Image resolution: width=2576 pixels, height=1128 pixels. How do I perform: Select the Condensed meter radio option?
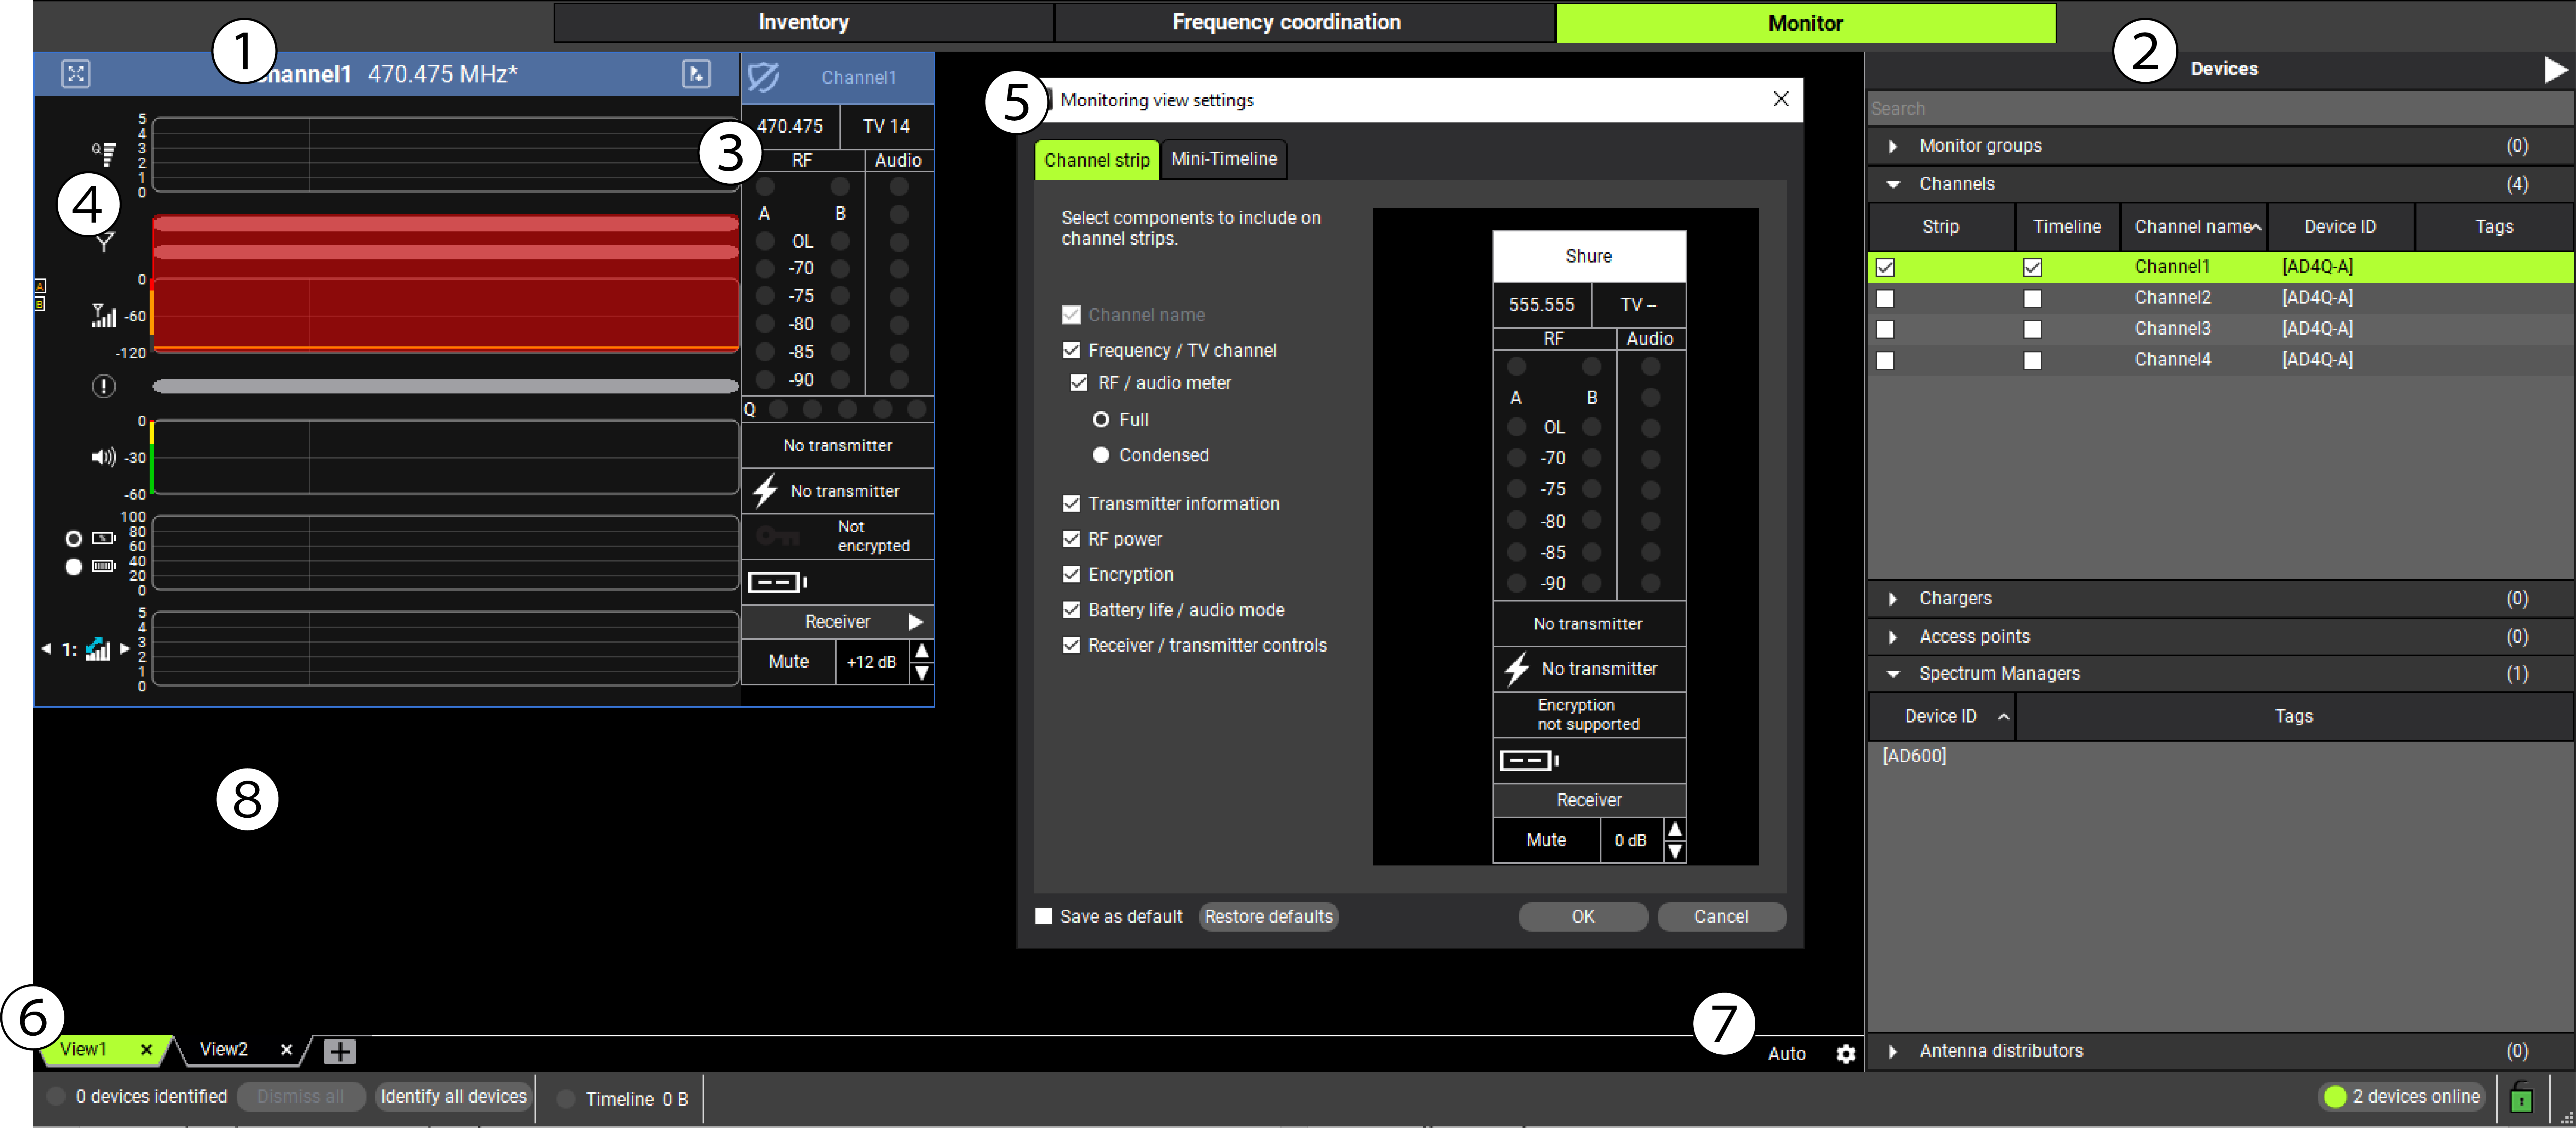pyautogui.click(x=1101, y=455)
